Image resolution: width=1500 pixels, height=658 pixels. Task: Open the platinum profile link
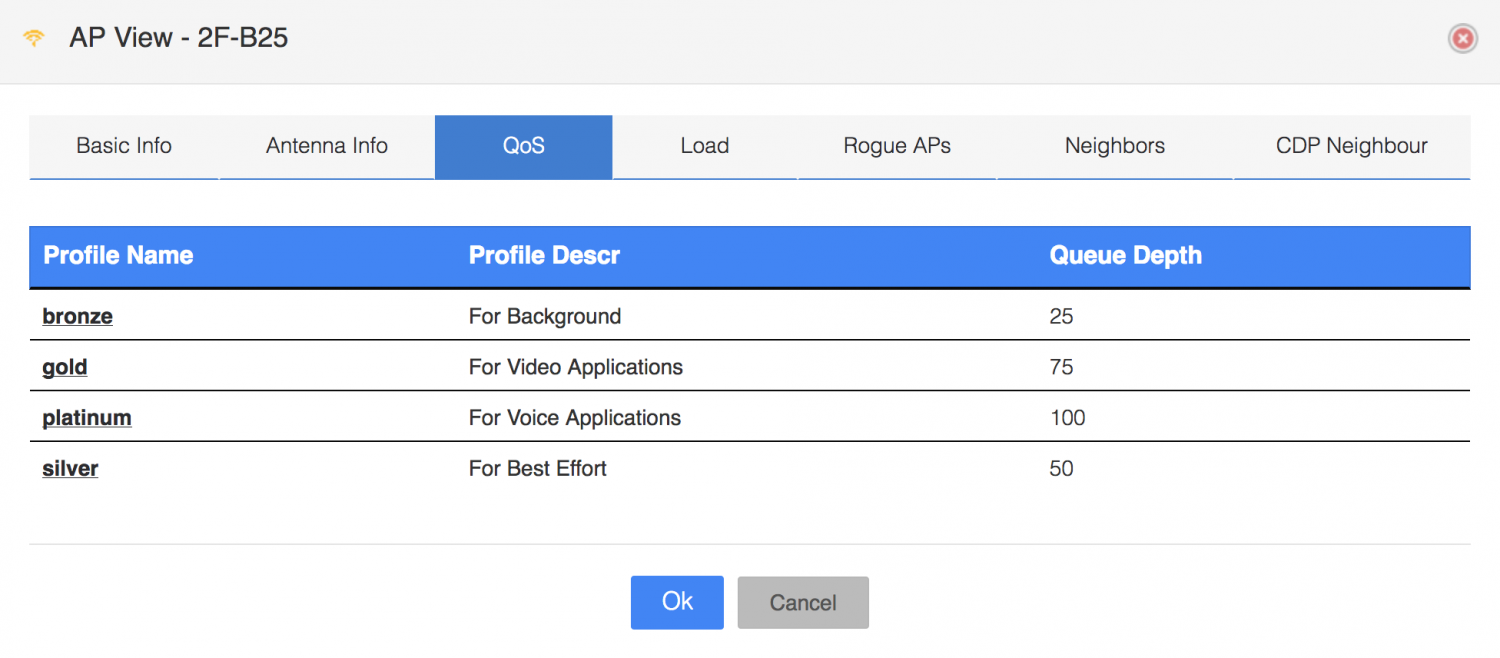[87, 418]
